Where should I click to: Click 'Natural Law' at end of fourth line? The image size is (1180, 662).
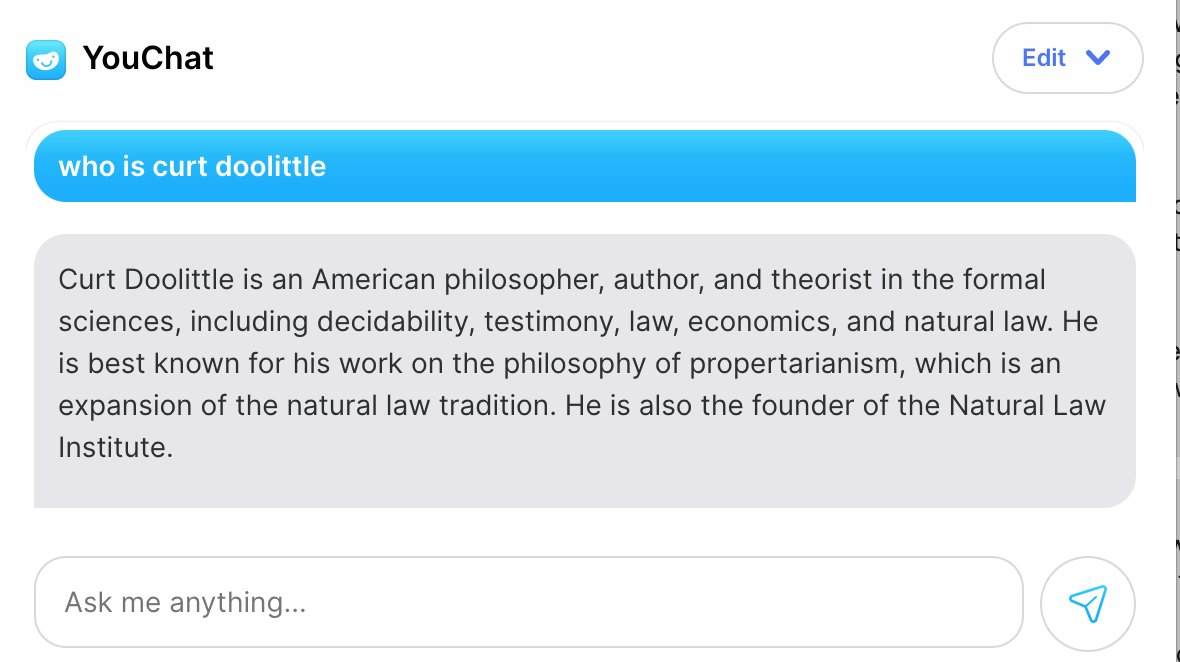coord(1027,406)
